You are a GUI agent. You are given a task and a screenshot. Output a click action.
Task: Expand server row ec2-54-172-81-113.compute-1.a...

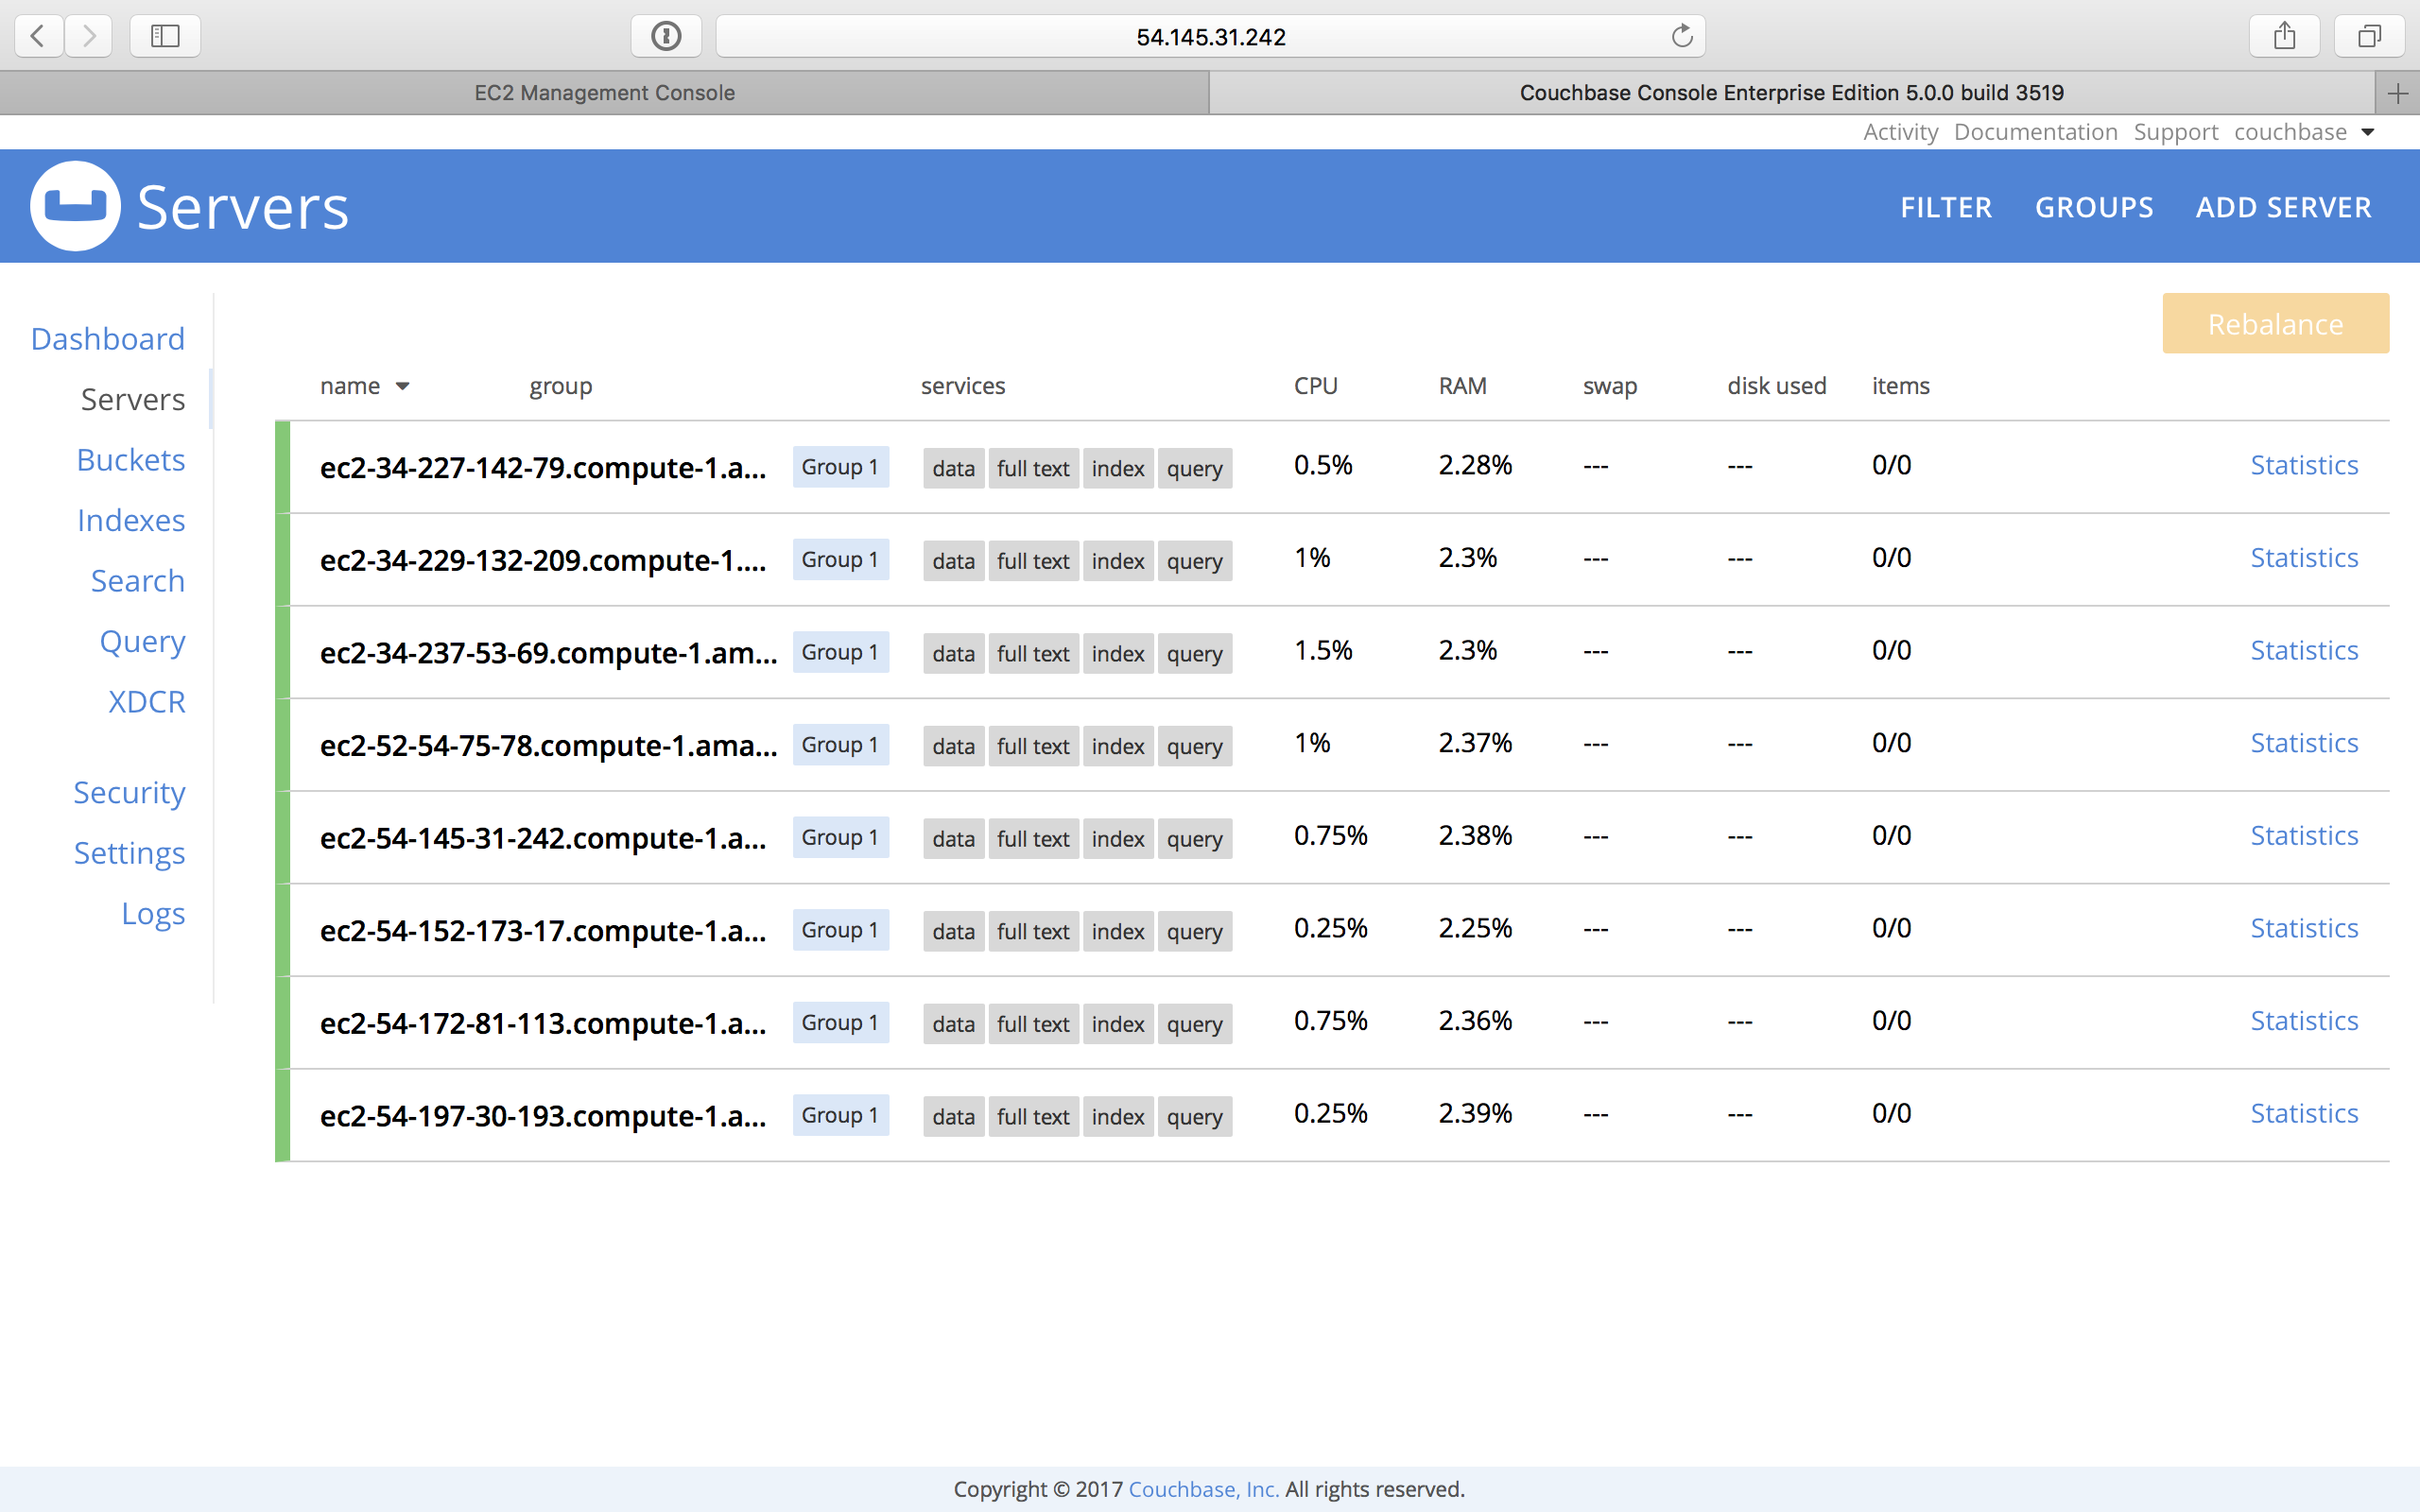(1332, 1023)
